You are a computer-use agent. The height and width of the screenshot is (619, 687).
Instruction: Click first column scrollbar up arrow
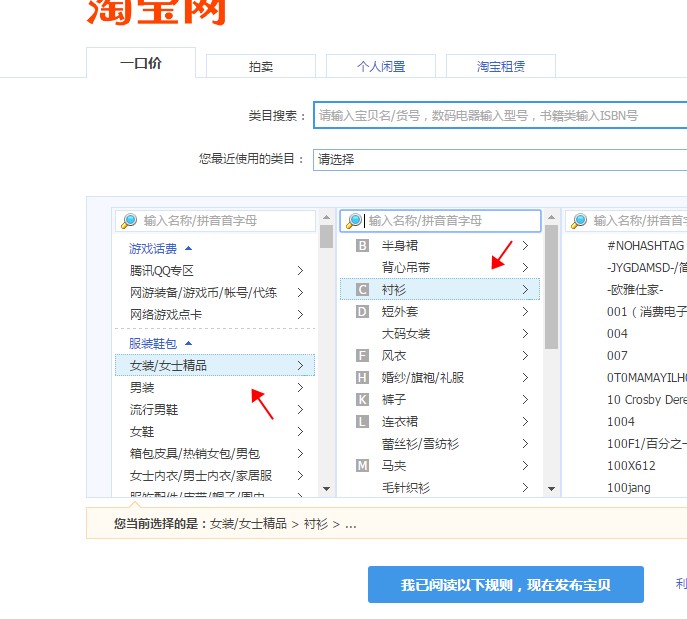coord(326,217)
